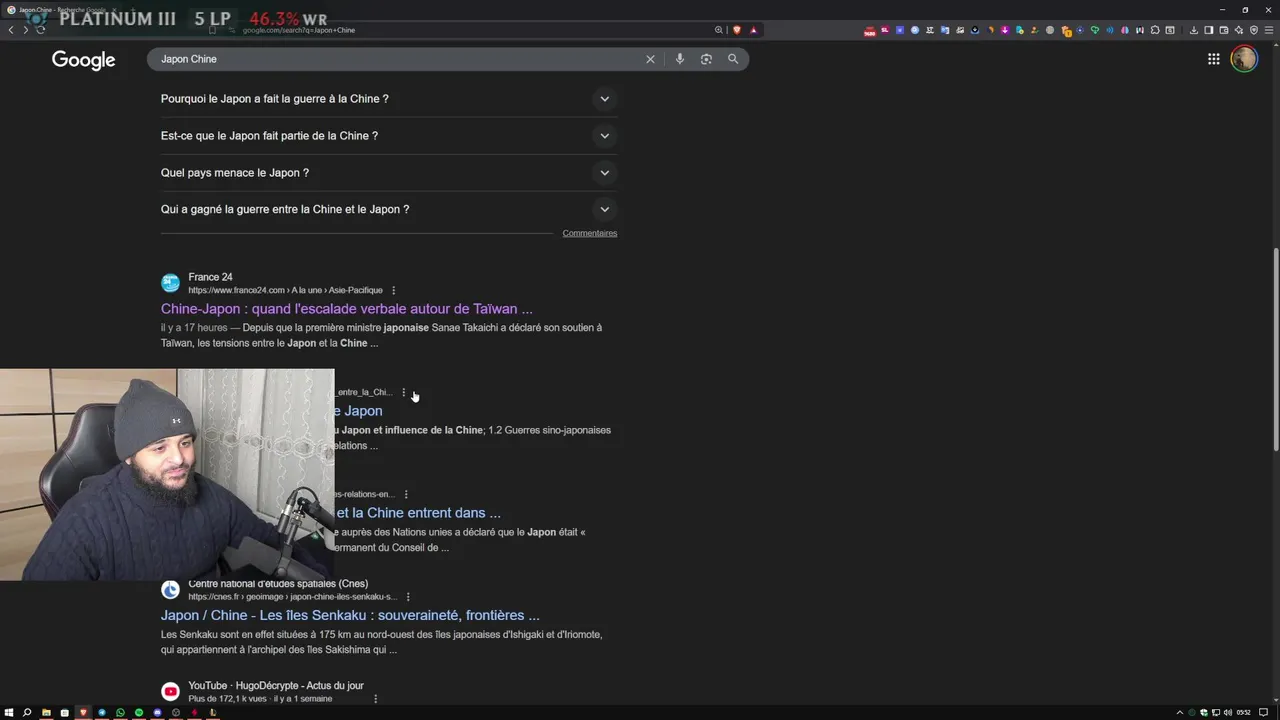Open the zoom magnifier in address bar
This screenshot has height=720, width=1280.
pos(718,30)
